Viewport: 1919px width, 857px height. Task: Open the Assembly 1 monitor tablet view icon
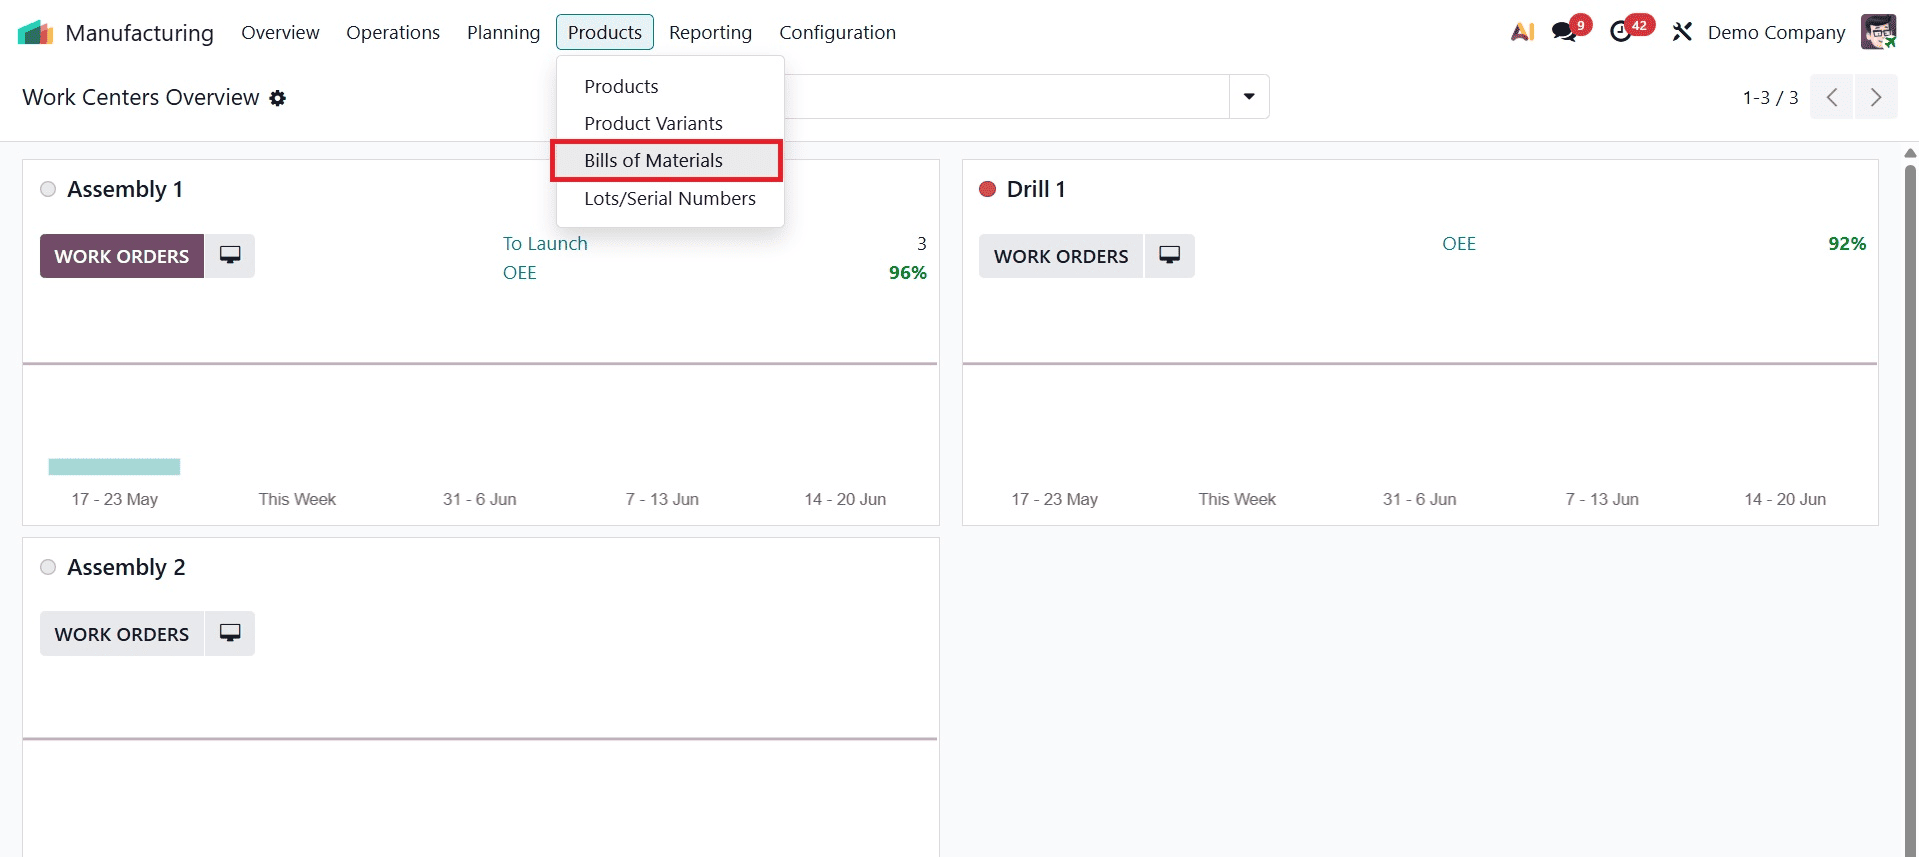tap(230, 256)
